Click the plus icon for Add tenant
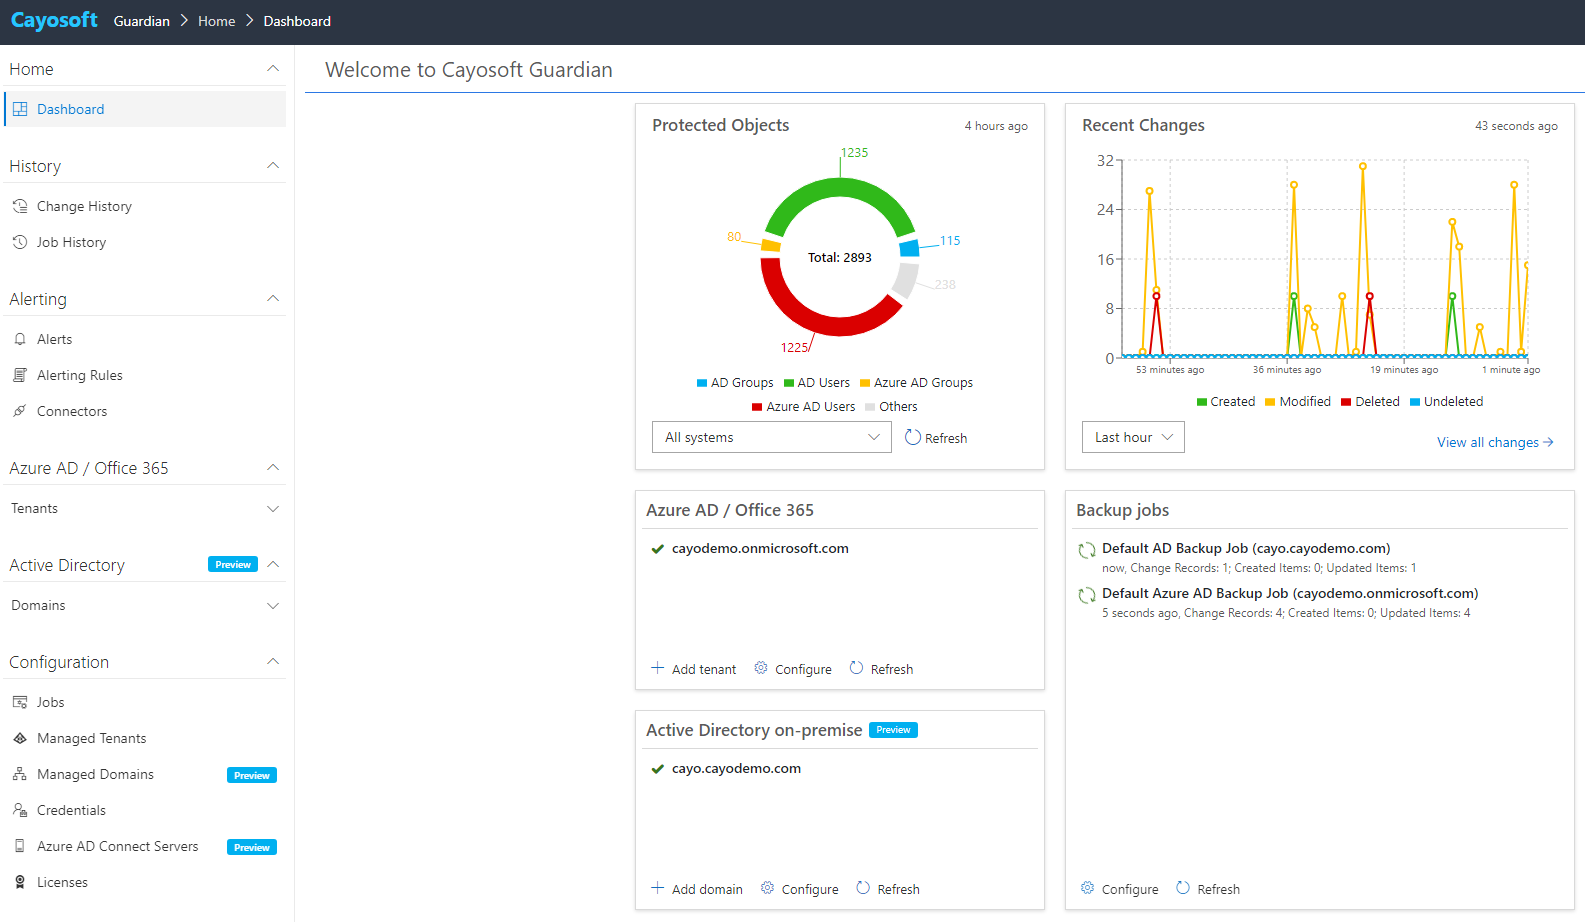1585x922 pixels. tap(657, 668)
